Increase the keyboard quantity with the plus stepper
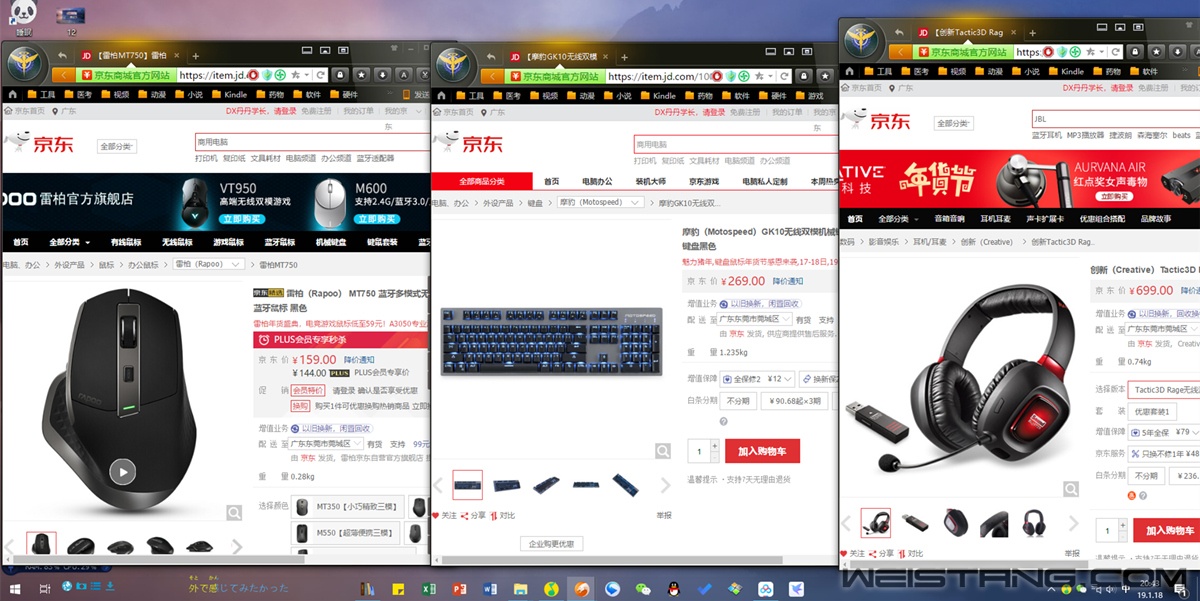1200x601 pixels. click(x=716, y=447)
